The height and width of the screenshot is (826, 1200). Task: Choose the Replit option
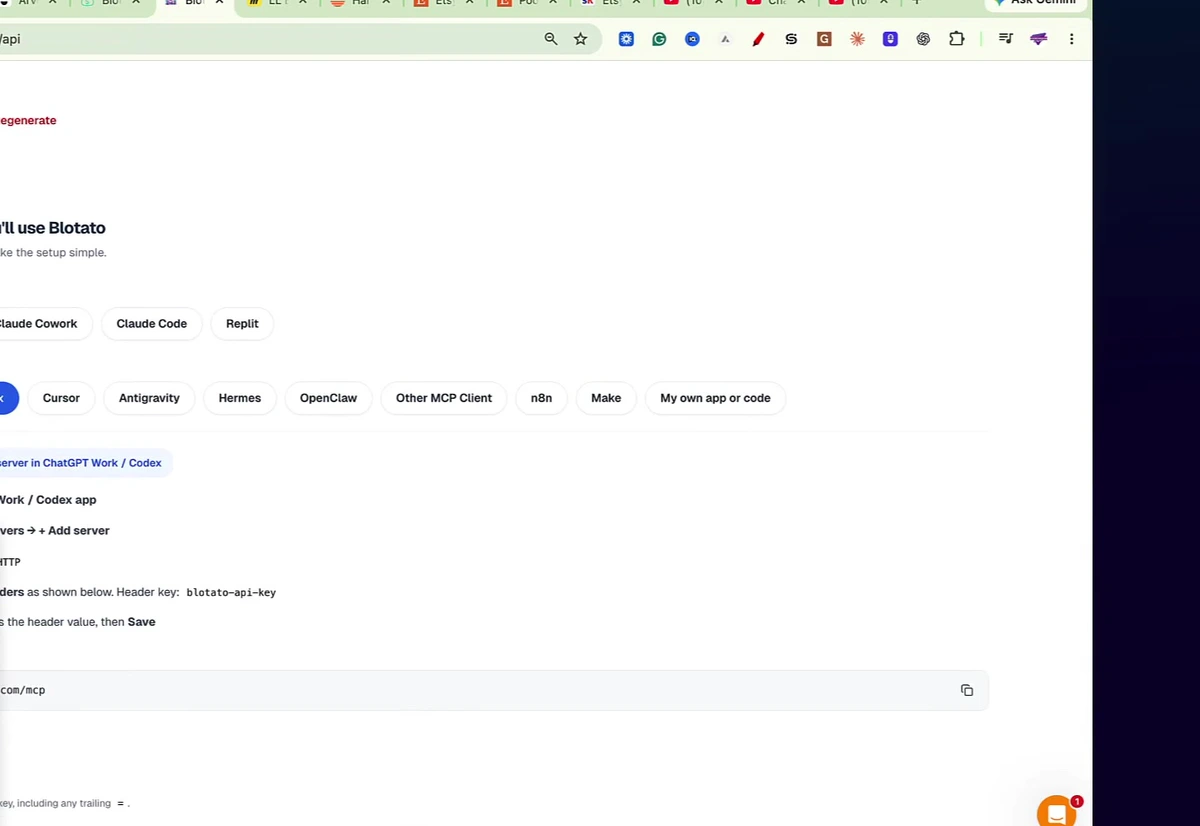click(242, 324)
